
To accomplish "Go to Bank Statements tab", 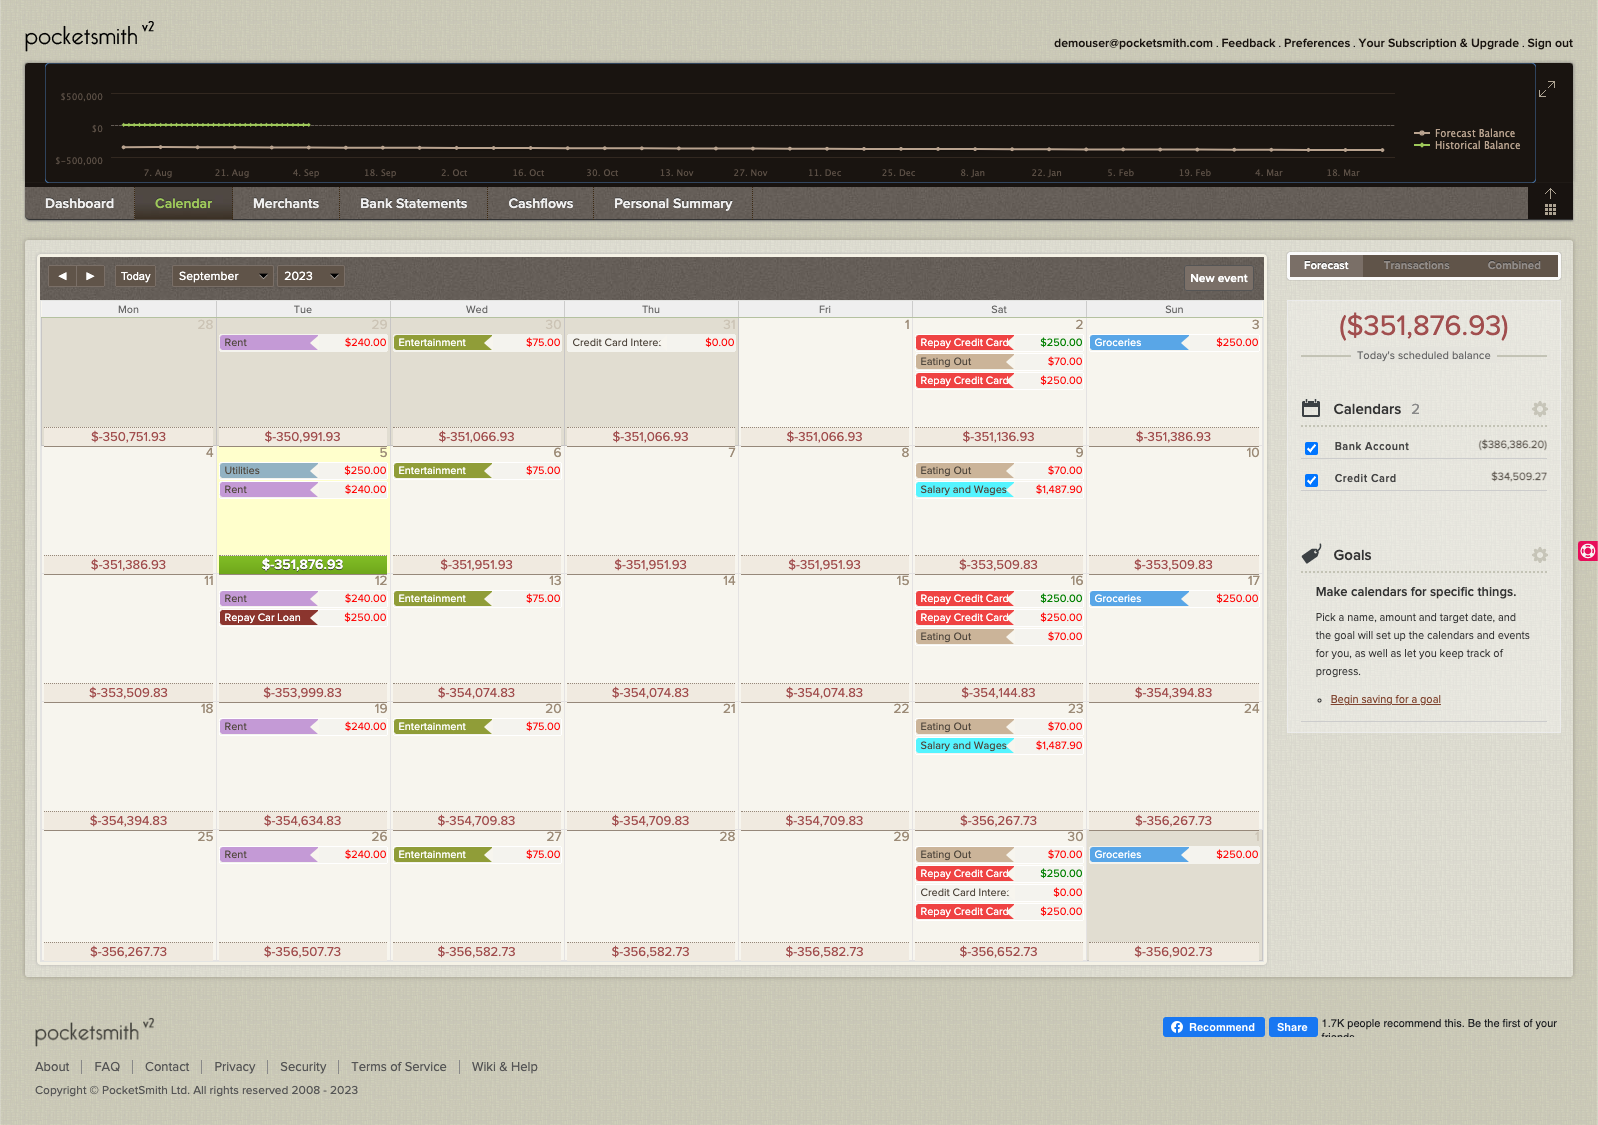I will click(x=413, y=204).
